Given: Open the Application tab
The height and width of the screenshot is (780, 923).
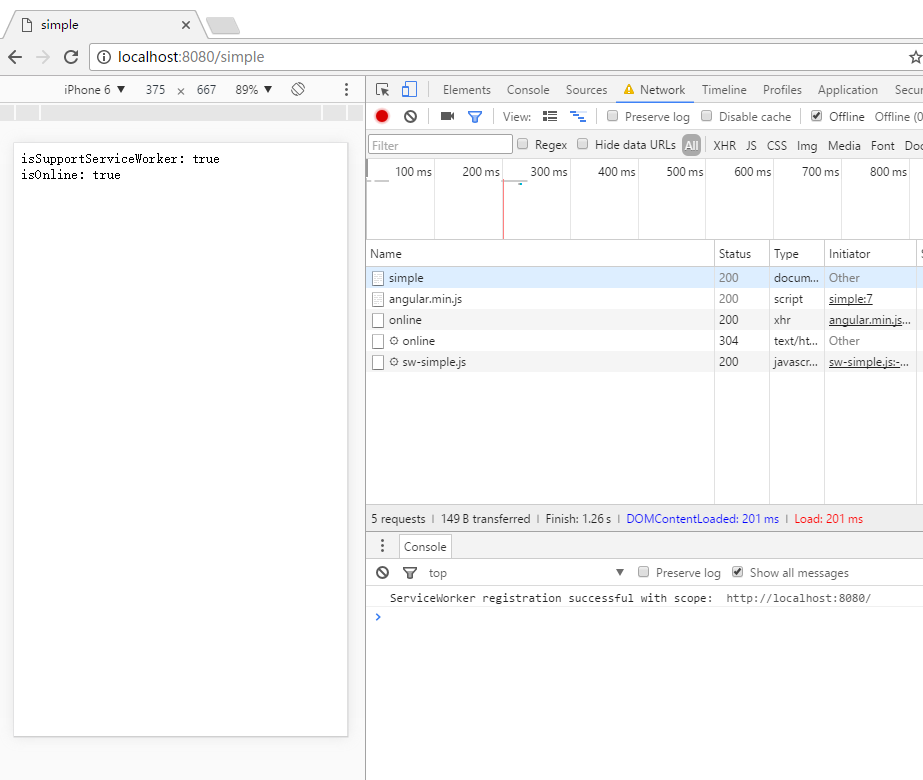Looking at the screenshot, I should point(848,89).
